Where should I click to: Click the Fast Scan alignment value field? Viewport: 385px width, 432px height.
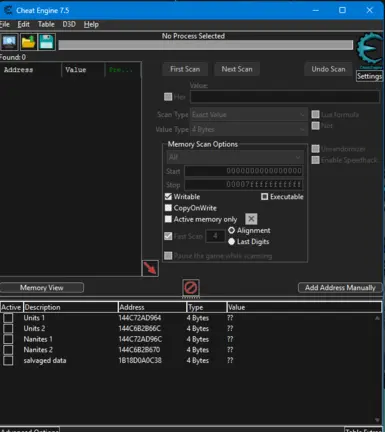(x=215, y=236)
